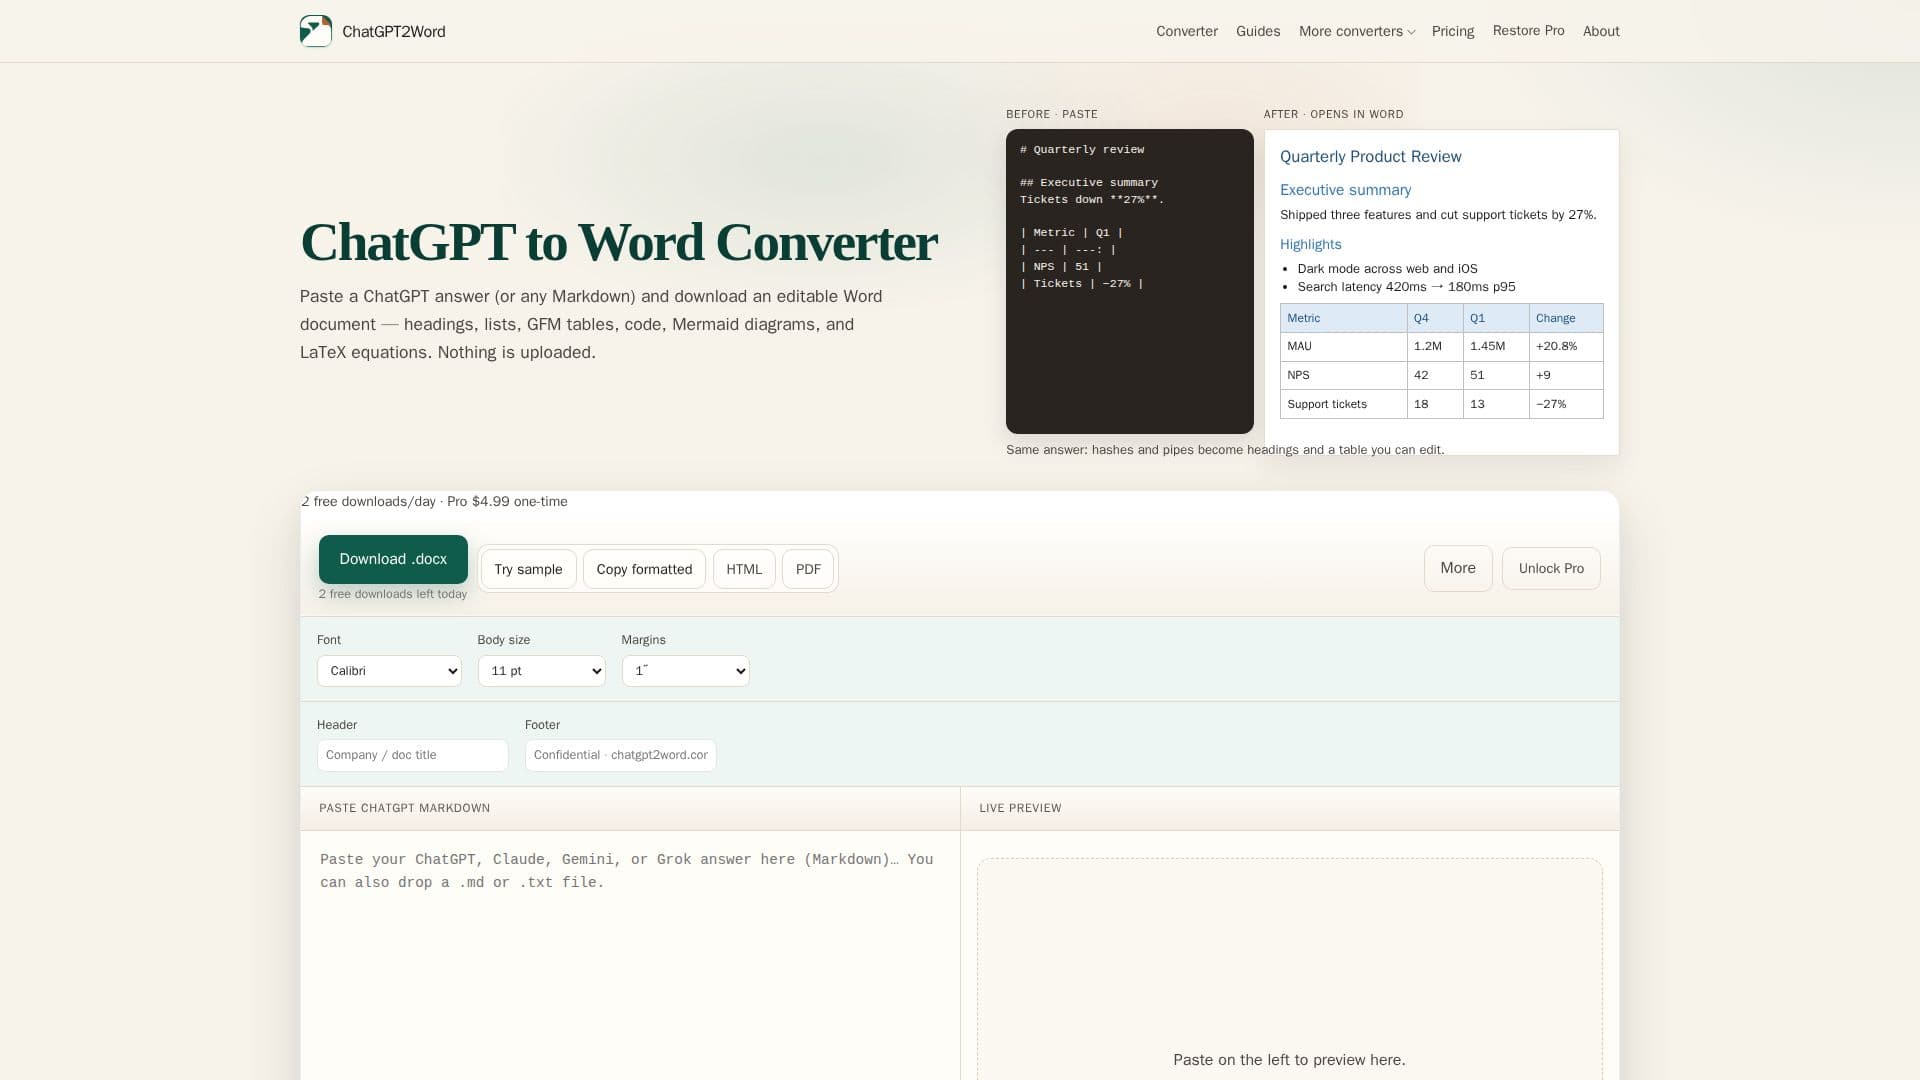Go to the Guides page
1920x1080 pixels.
1258,31
